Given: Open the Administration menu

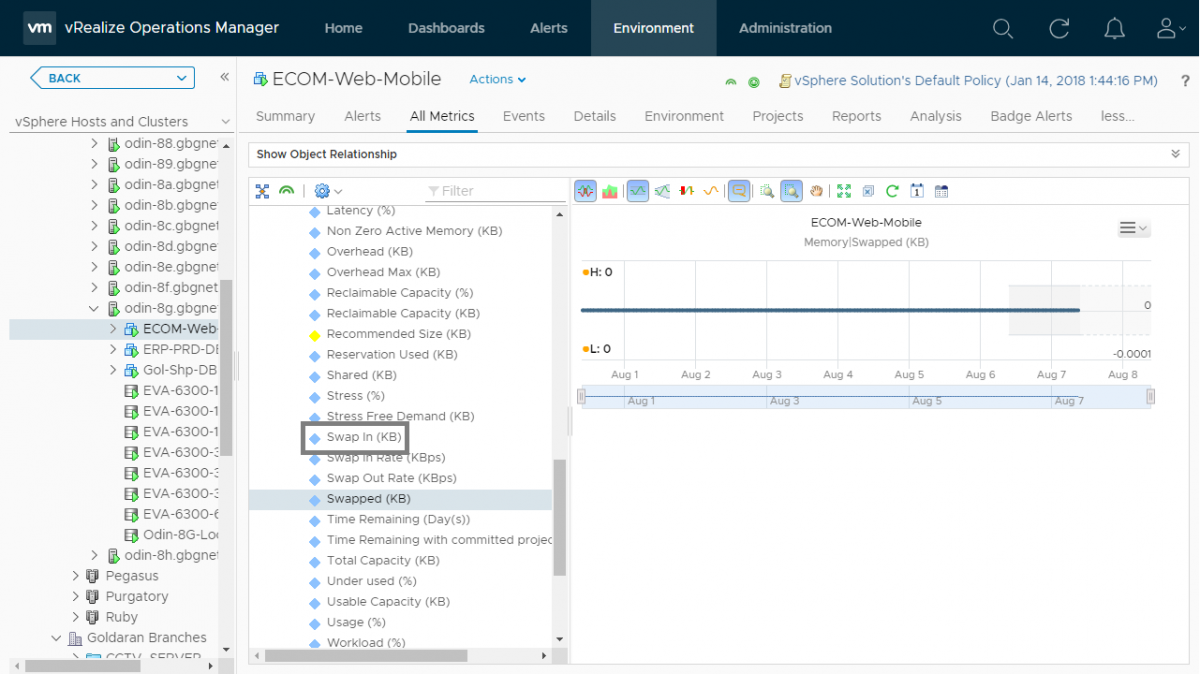Looking at the screenshot, I should [x=785, y=28].
